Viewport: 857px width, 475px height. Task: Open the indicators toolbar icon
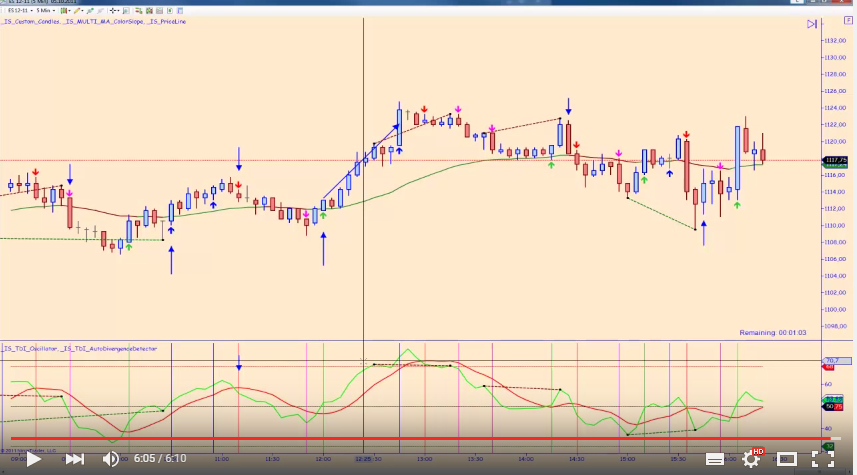[149, 10]
